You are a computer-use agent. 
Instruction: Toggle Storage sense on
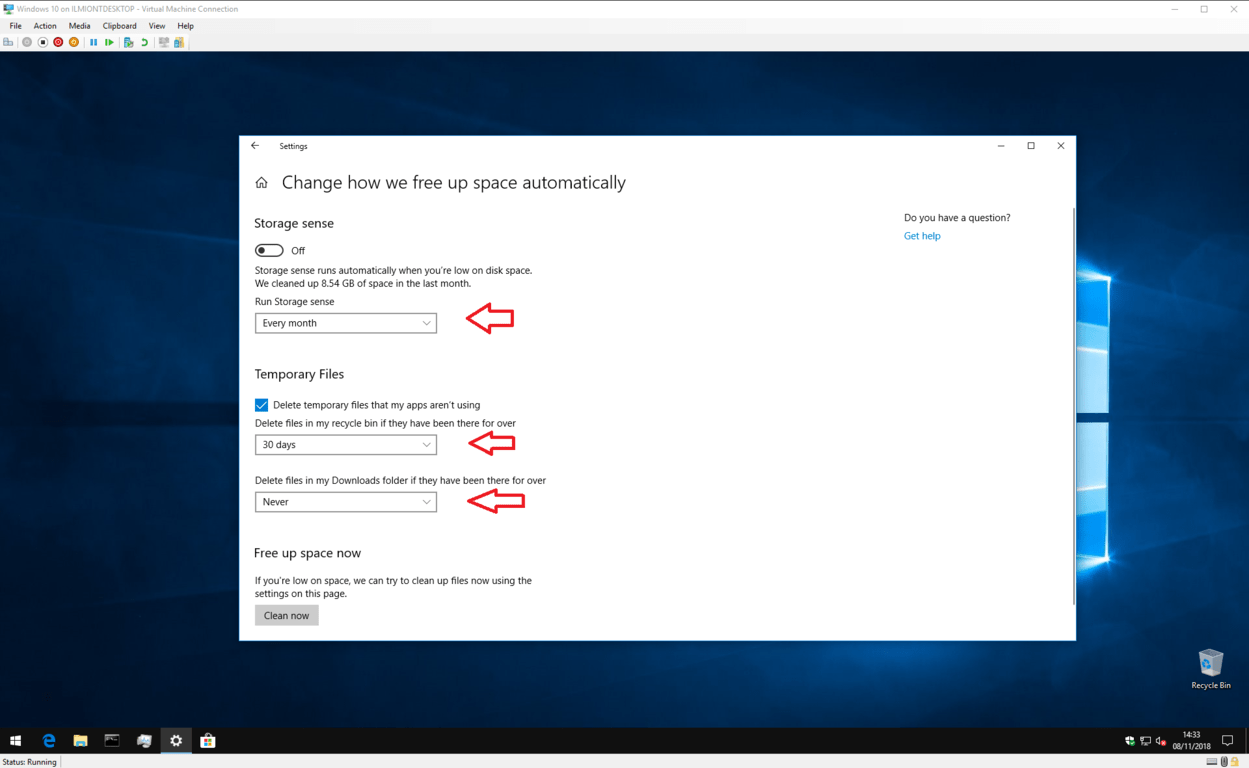[x=268, y=250]
